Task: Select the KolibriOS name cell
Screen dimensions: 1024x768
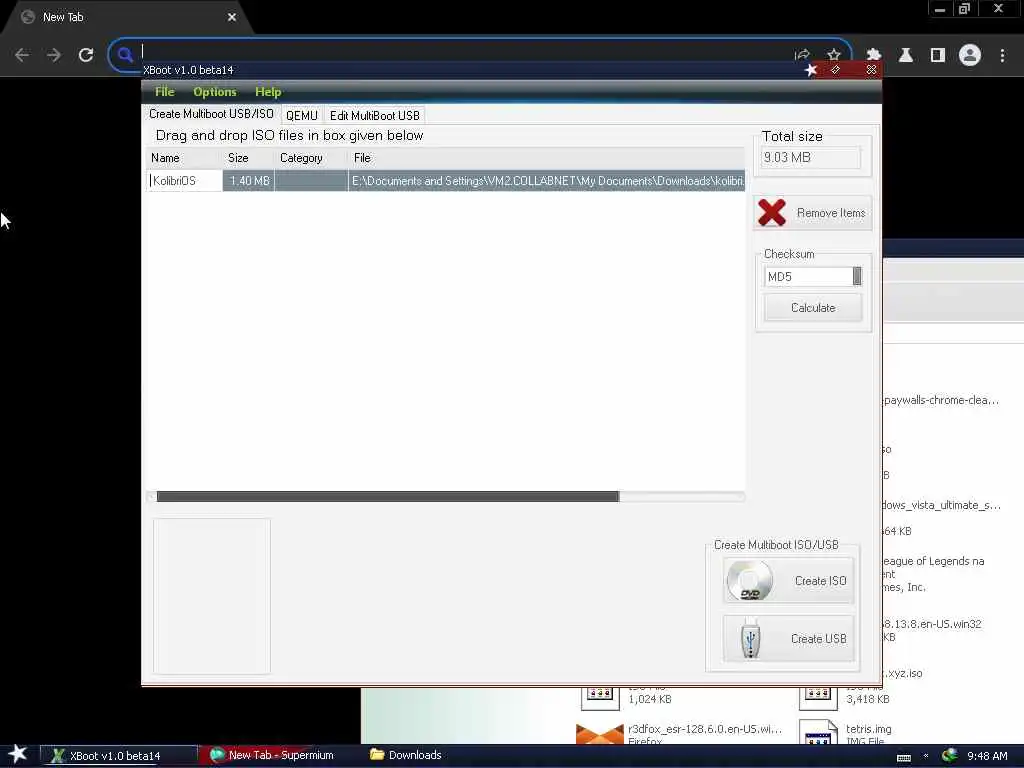Action: (185, 181)
